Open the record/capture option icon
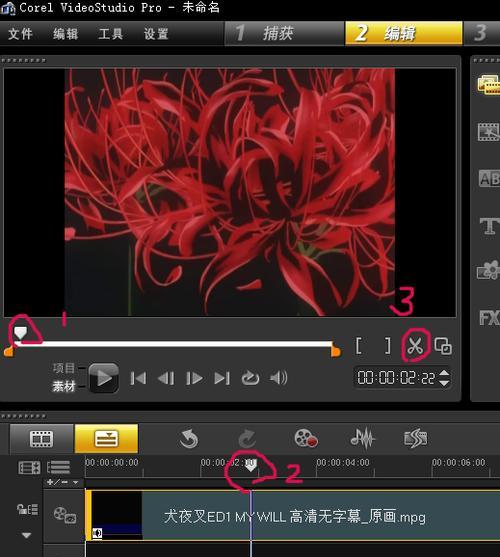Image resolution: width=500 pixels, height=557 pixels. (x=306, y=438)
